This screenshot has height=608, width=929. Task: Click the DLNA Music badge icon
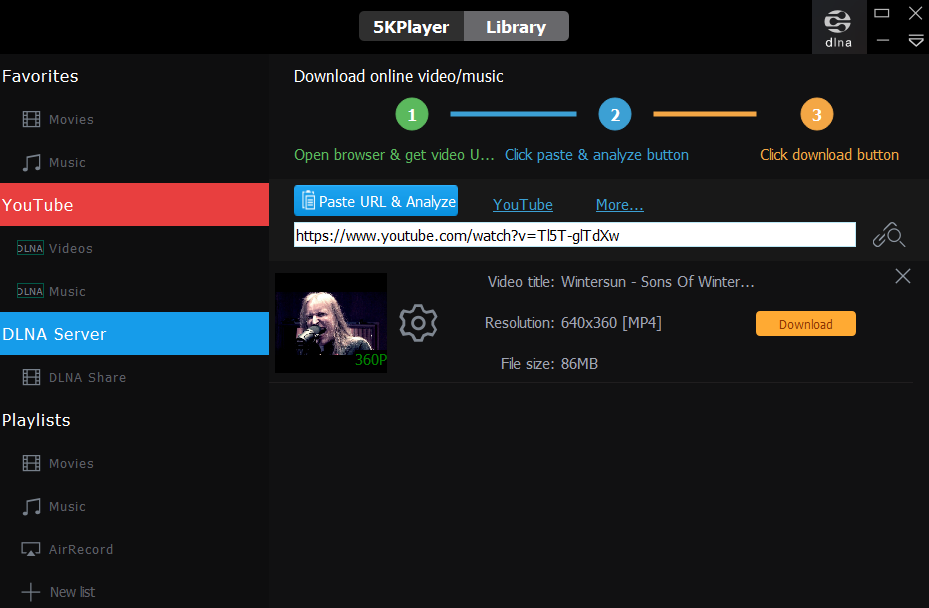pos(30,292)
